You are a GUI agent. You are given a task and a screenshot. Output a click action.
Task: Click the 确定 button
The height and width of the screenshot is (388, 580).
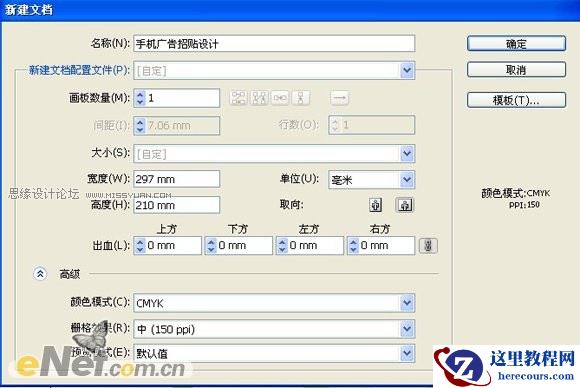516,44
